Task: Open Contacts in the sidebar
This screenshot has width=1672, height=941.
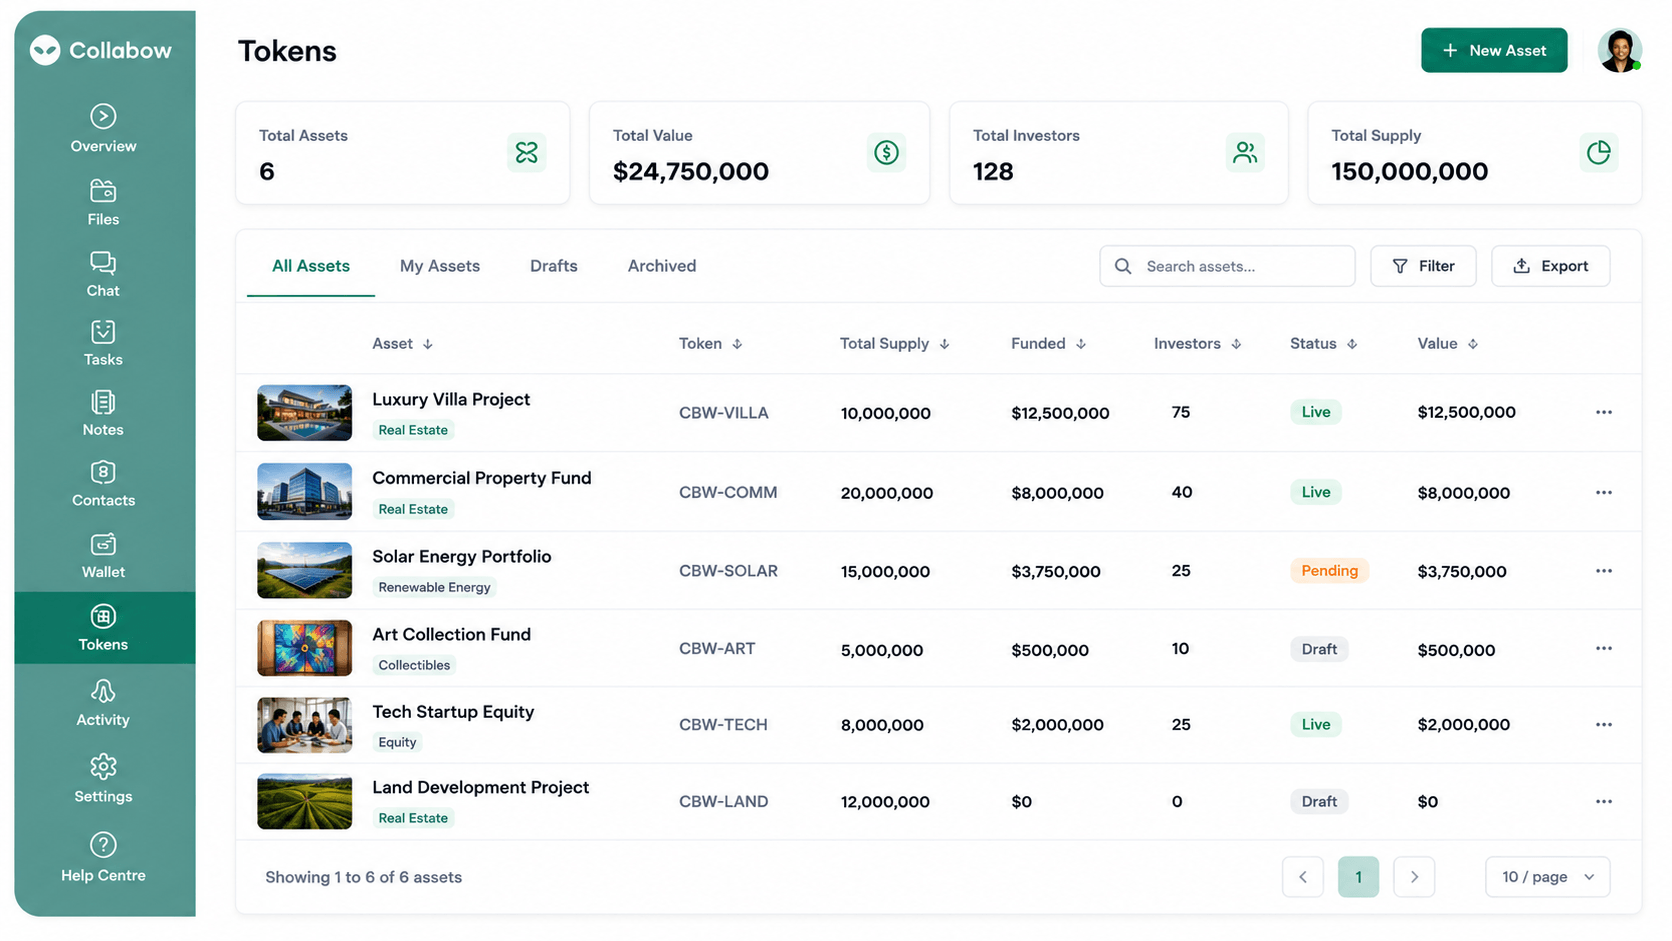Action: click(x=103, y=485)
